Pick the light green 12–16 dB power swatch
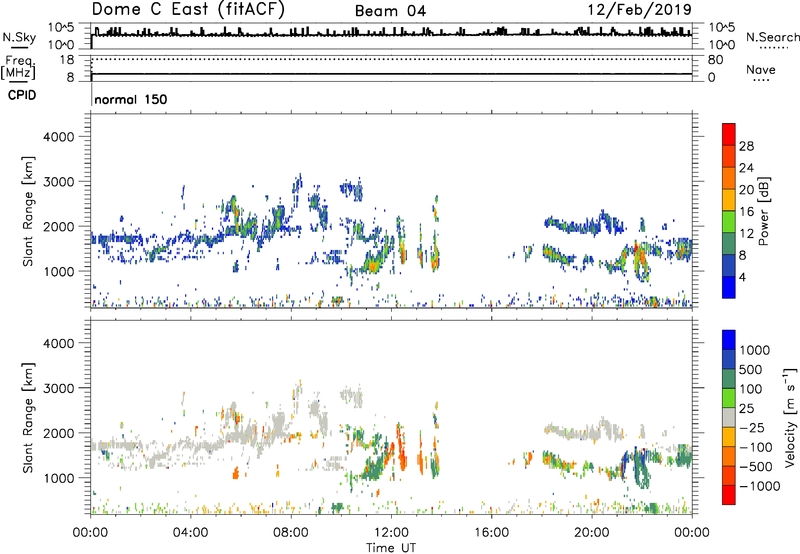800x554 pixels. (x=729, y=221)
